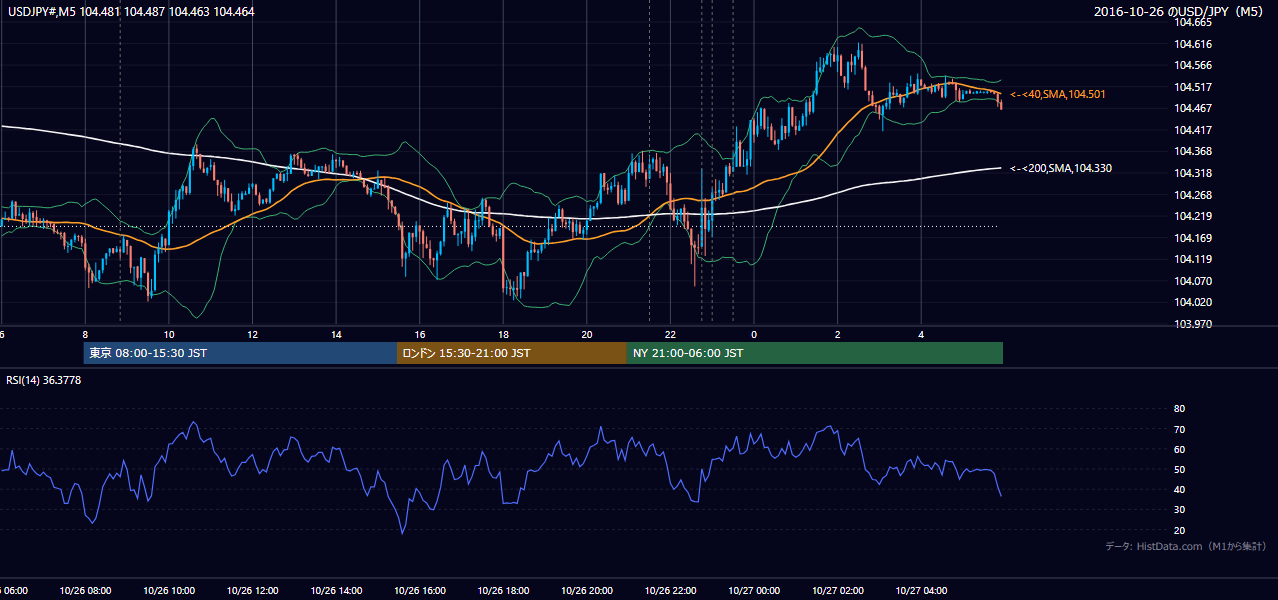Screen dimensions: 1278x600
Task: Click the 10/27 02:00 date axis label
Action: point(838,591)
